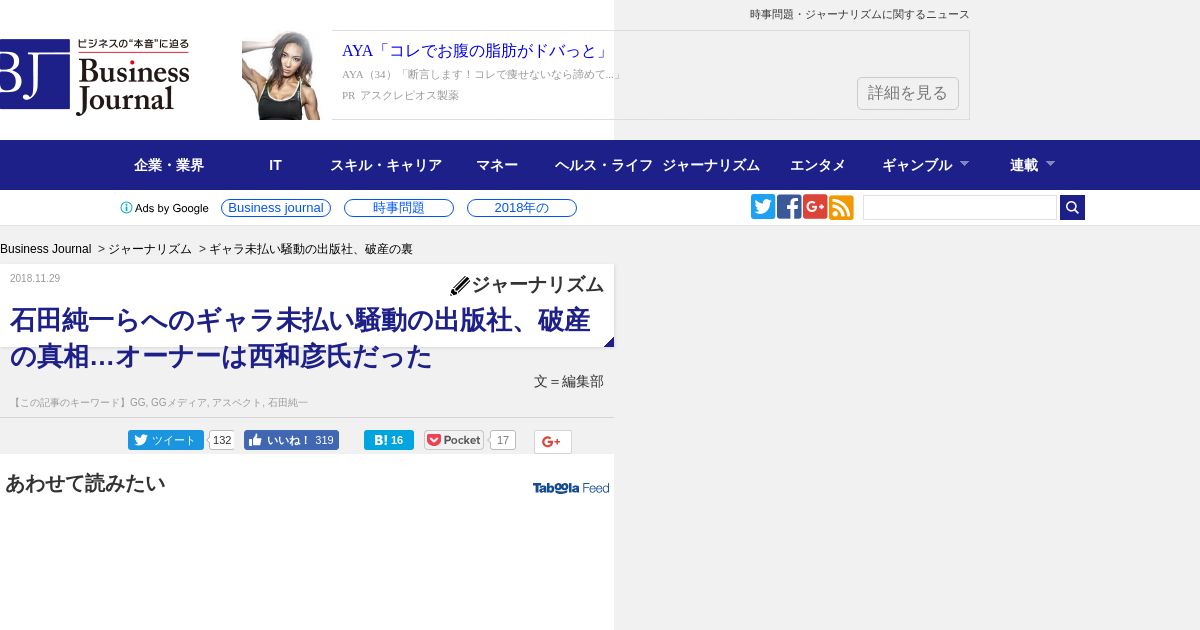This screenshot has width=1200, height=630.
Task: Click the AYA ad photo thumbnail
Action: pos(281,76)
